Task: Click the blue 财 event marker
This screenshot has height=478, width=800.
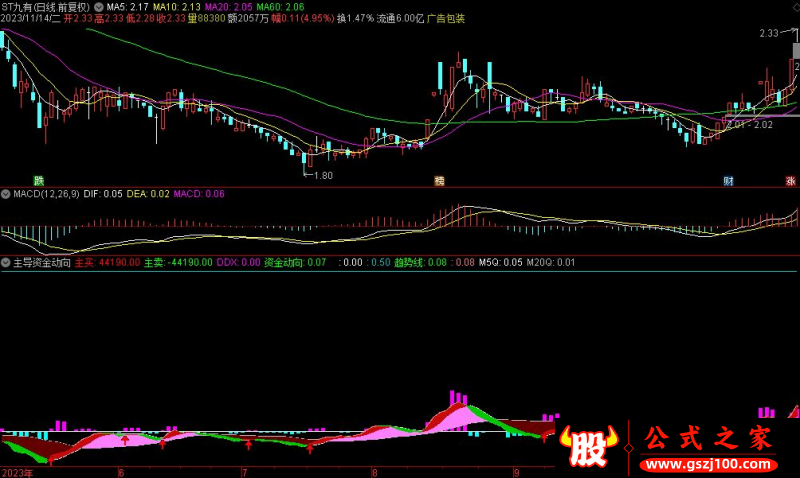Action: [729, 181]
